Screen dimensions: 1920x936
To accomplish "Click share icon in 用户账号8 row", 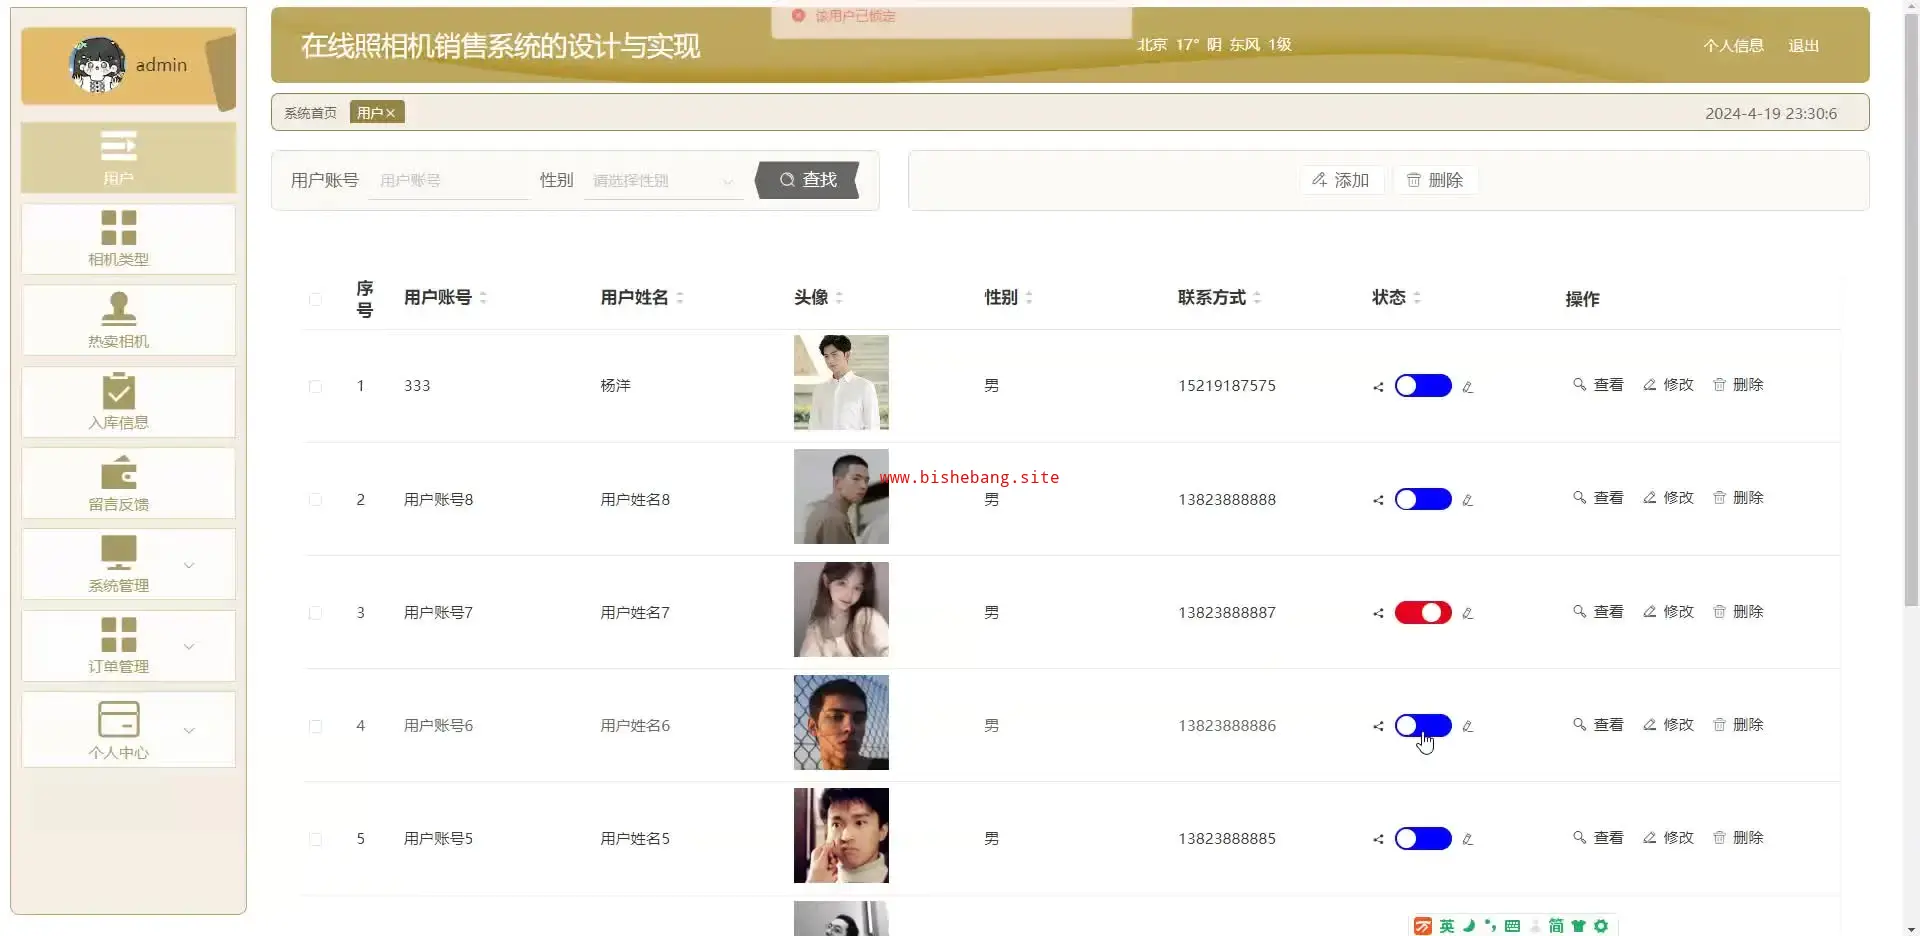I will (1378, 500).
